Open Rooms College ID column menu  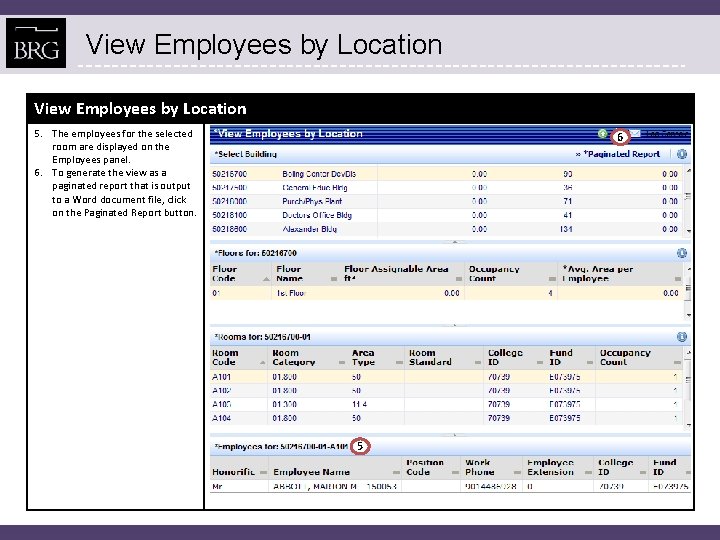[540, 362]
